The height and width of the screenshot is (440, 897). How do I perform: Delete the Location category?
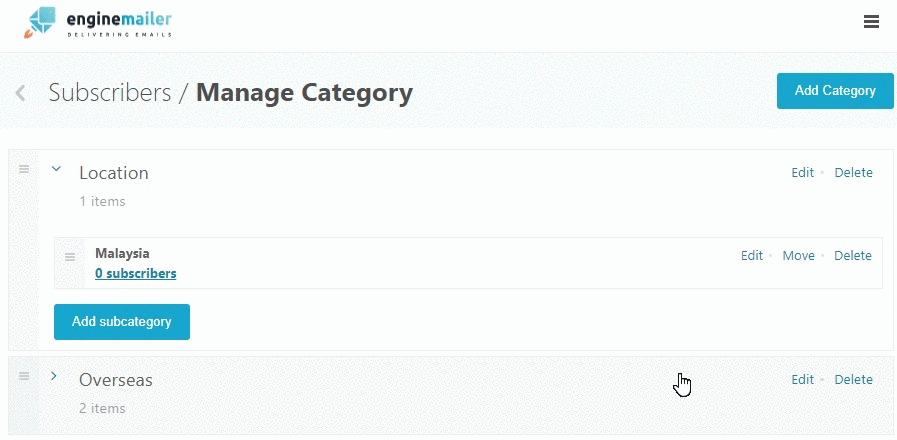pyautogui.click(x=854, y=173)
